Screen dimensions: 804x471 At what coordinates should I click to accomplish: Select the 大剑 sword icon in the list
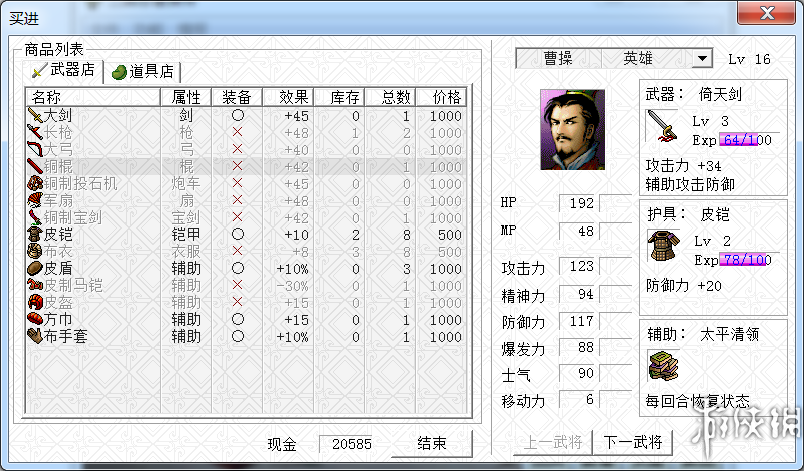coord(34,116)
